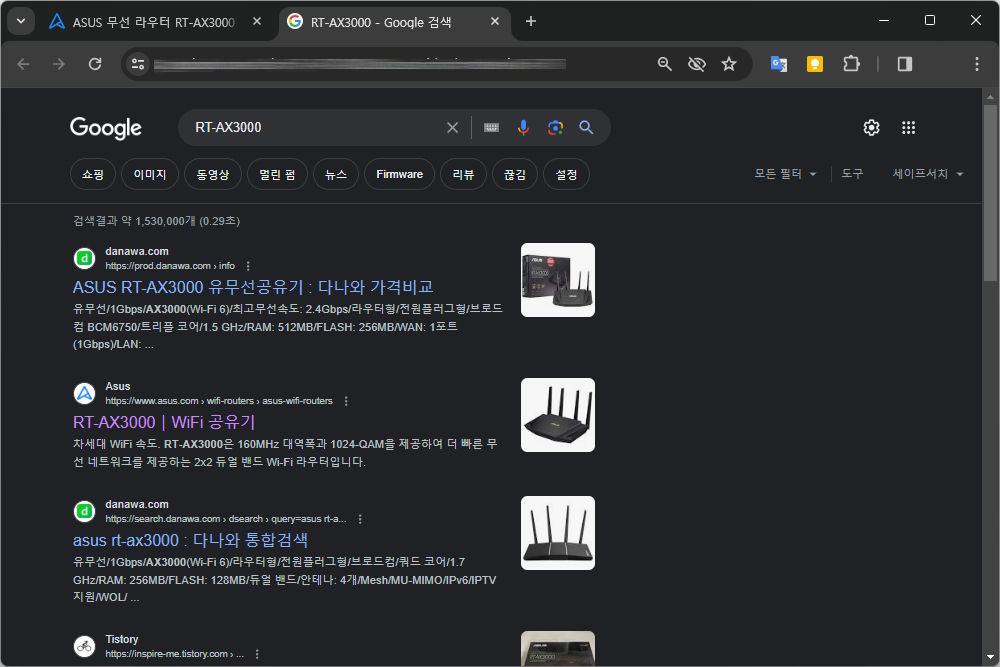Viewport: 1000px width, 667px height.
Task: Filter results by 멀린 펌
Action: coord(277,174)
